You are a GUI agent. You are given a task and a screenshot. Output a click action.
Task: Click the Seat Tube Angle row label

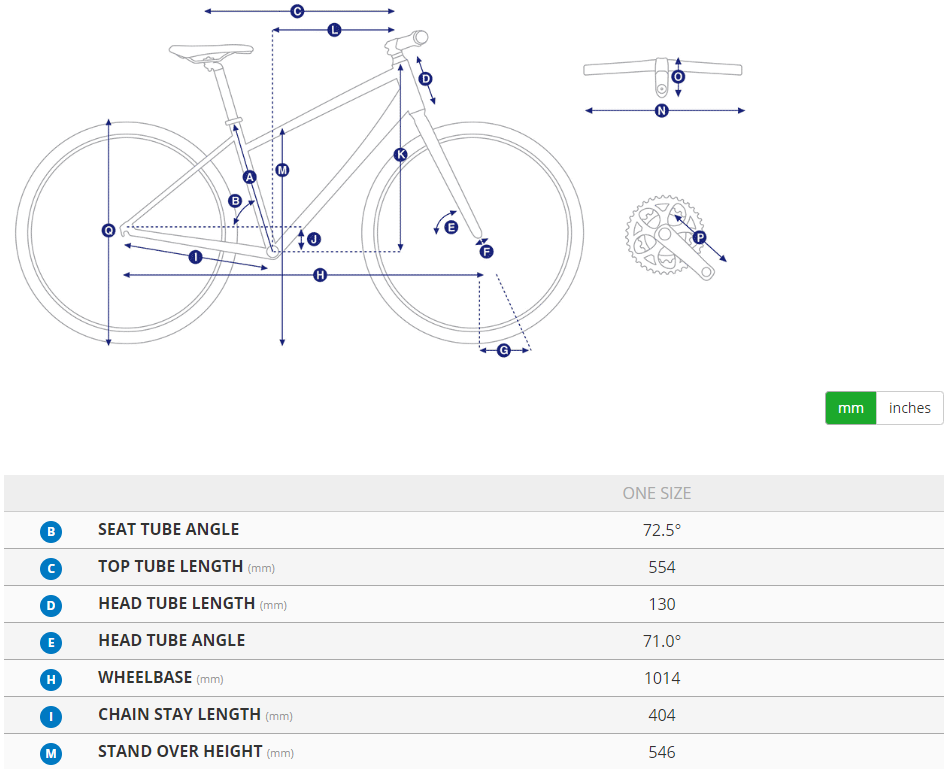(168, 530)
